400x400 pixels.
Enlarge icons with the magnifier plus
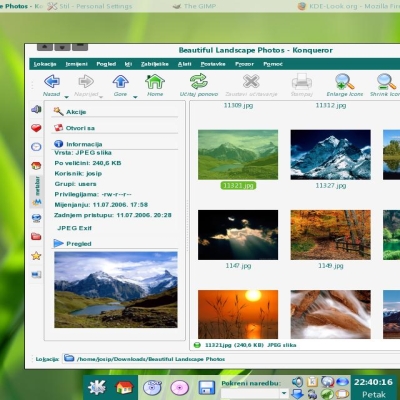pos(345,82)
